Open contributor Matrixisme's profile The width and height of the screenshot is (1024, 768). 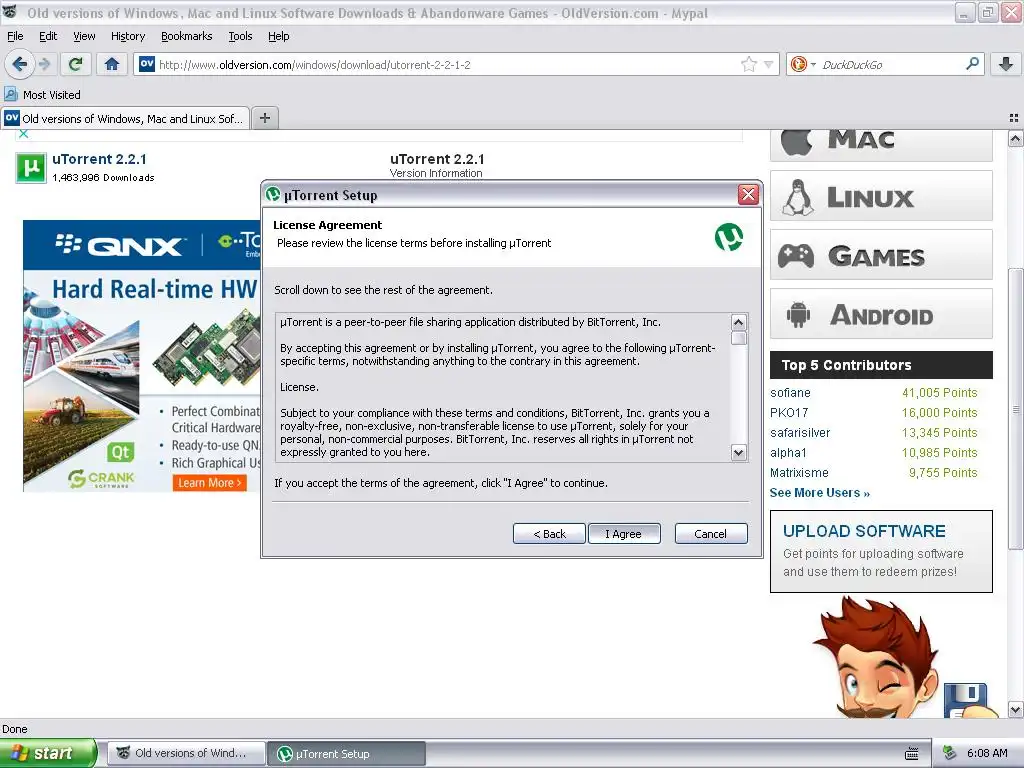click(799, 473)
